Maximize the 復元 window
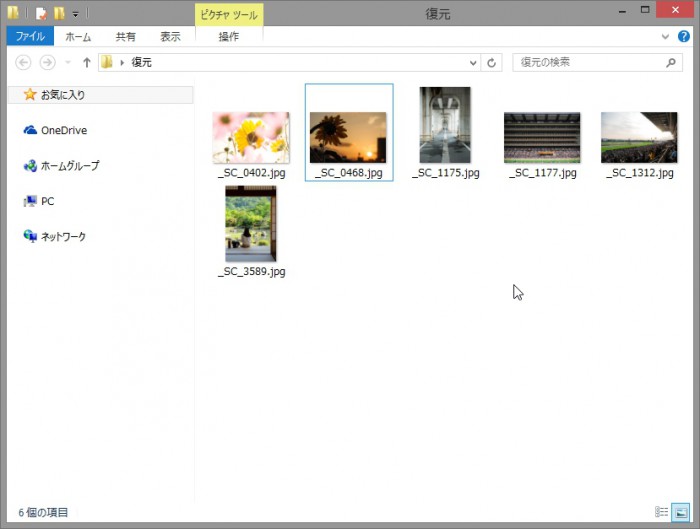This screenshot has height=529, width=700. 645,10
